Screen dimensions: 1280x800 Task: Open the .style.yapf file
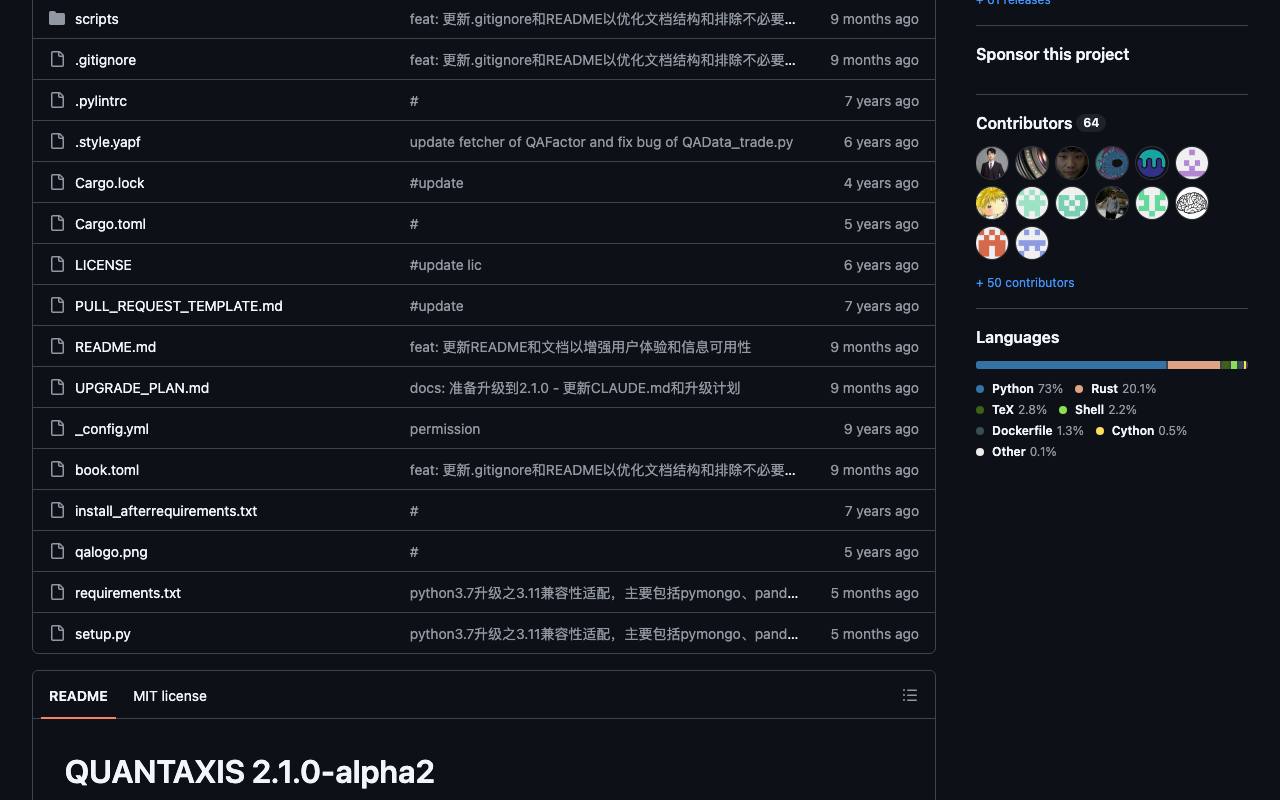[108, 142]
